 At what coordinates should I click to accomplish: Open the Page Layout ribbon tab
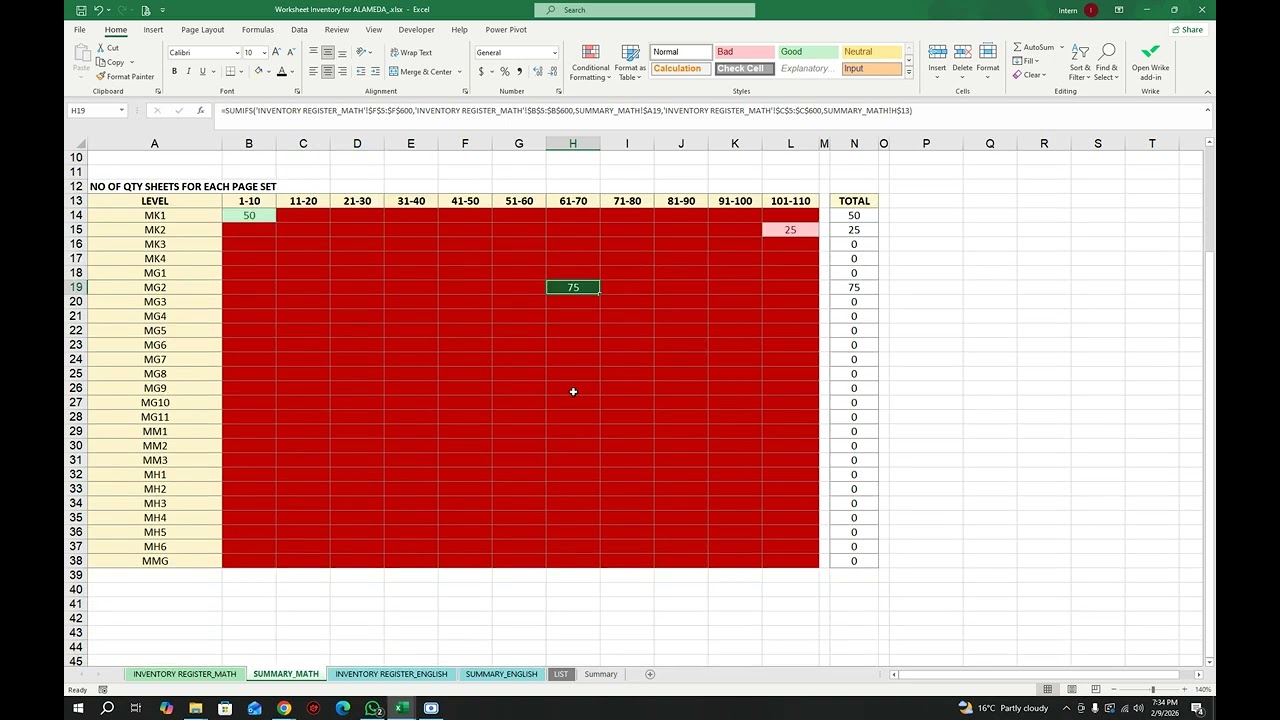[203, 30]
